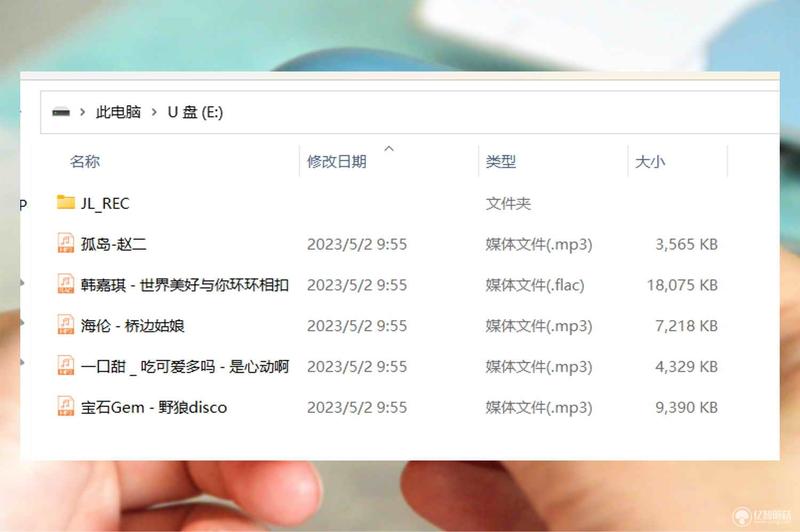The height and width of the screenshot is (532, 800).
Task: Select 一口甜 _ 吃可爱多吗 - 是心动啊 file
Action: [x=185, y=366]
